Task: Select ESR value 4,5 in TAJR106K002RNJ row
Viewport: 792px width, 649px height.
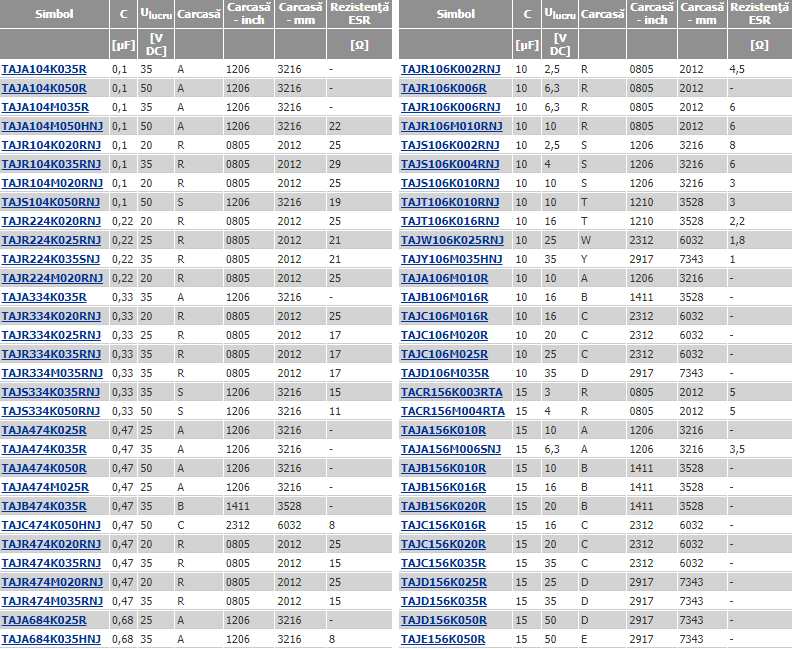Action: pyautogui.click(x=737, y=69)
